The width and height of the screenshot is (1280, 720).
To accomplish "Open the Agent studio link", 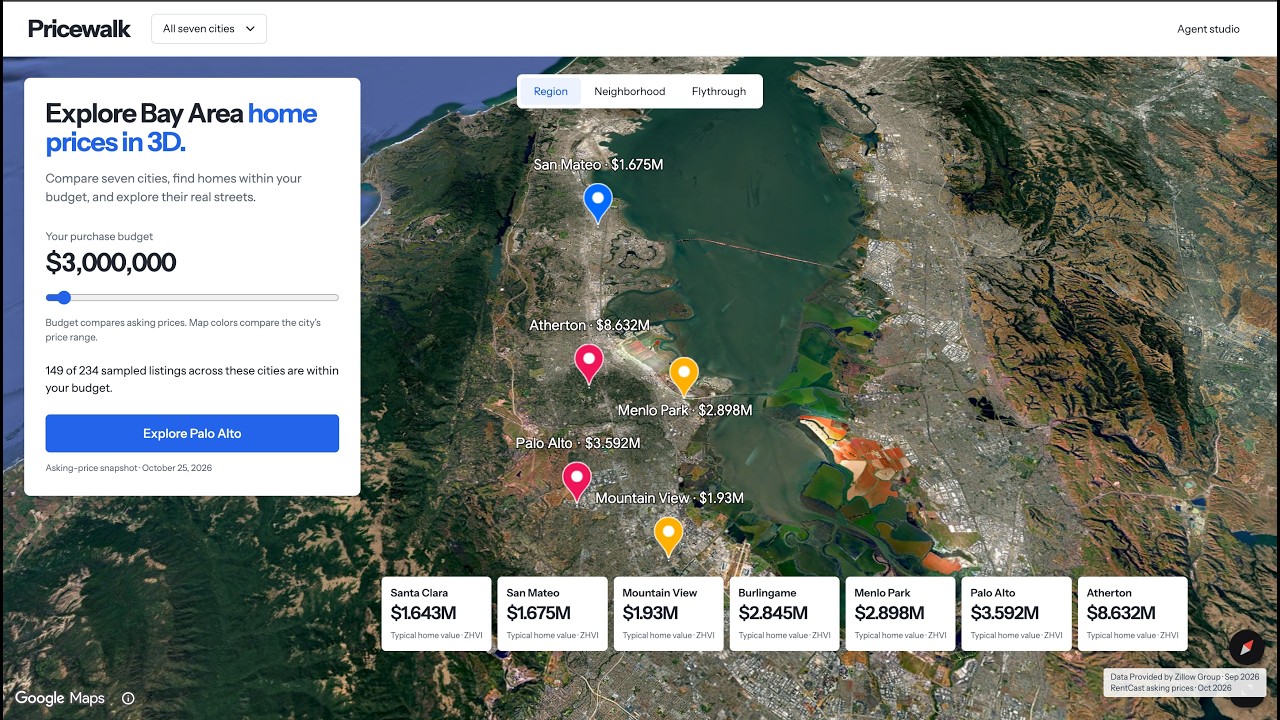I will click(1208, 29).
